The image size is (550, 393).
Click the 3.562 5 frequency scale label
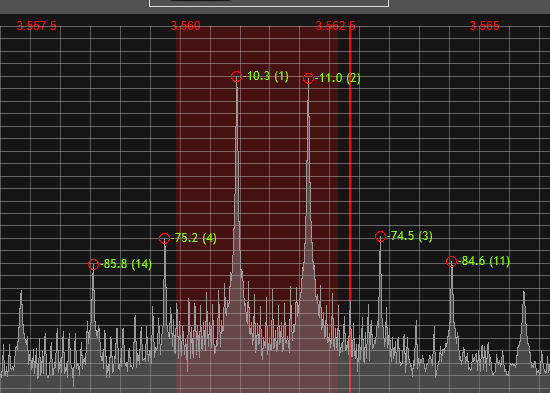pos(335,26)
